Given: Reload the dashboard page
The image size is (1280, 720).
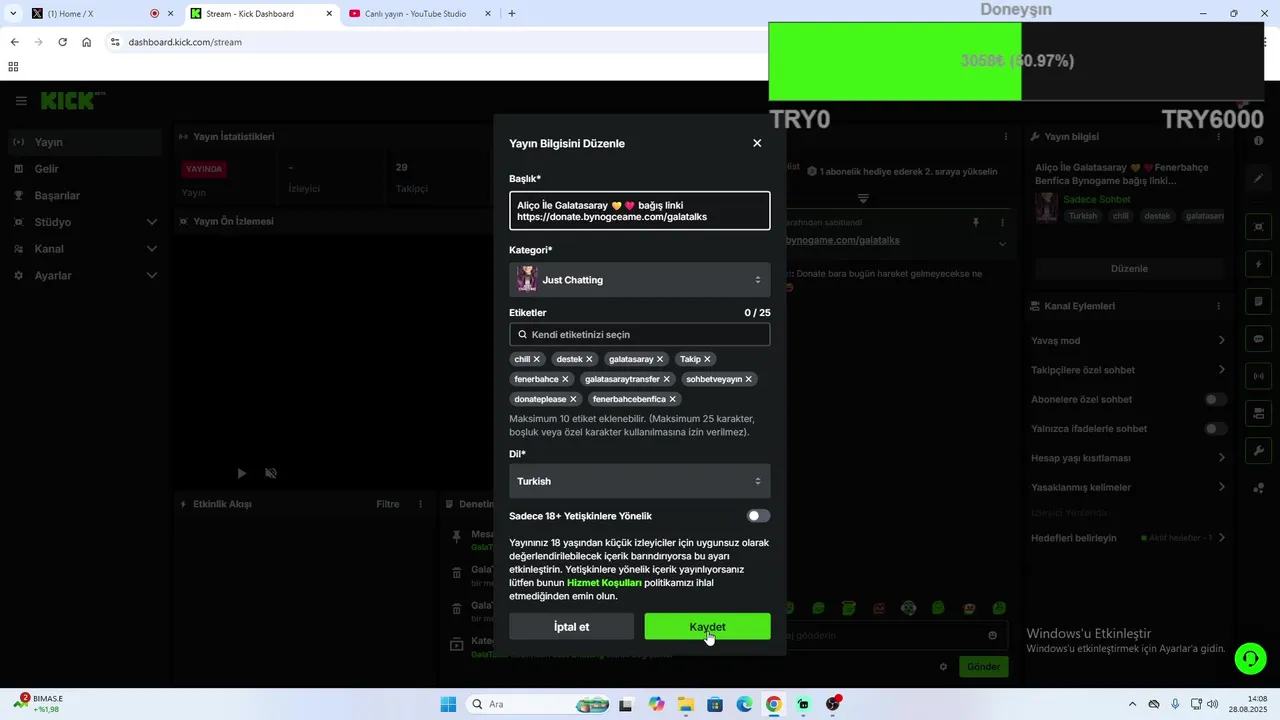Looking at the screenshot, I should pos(62,42).
